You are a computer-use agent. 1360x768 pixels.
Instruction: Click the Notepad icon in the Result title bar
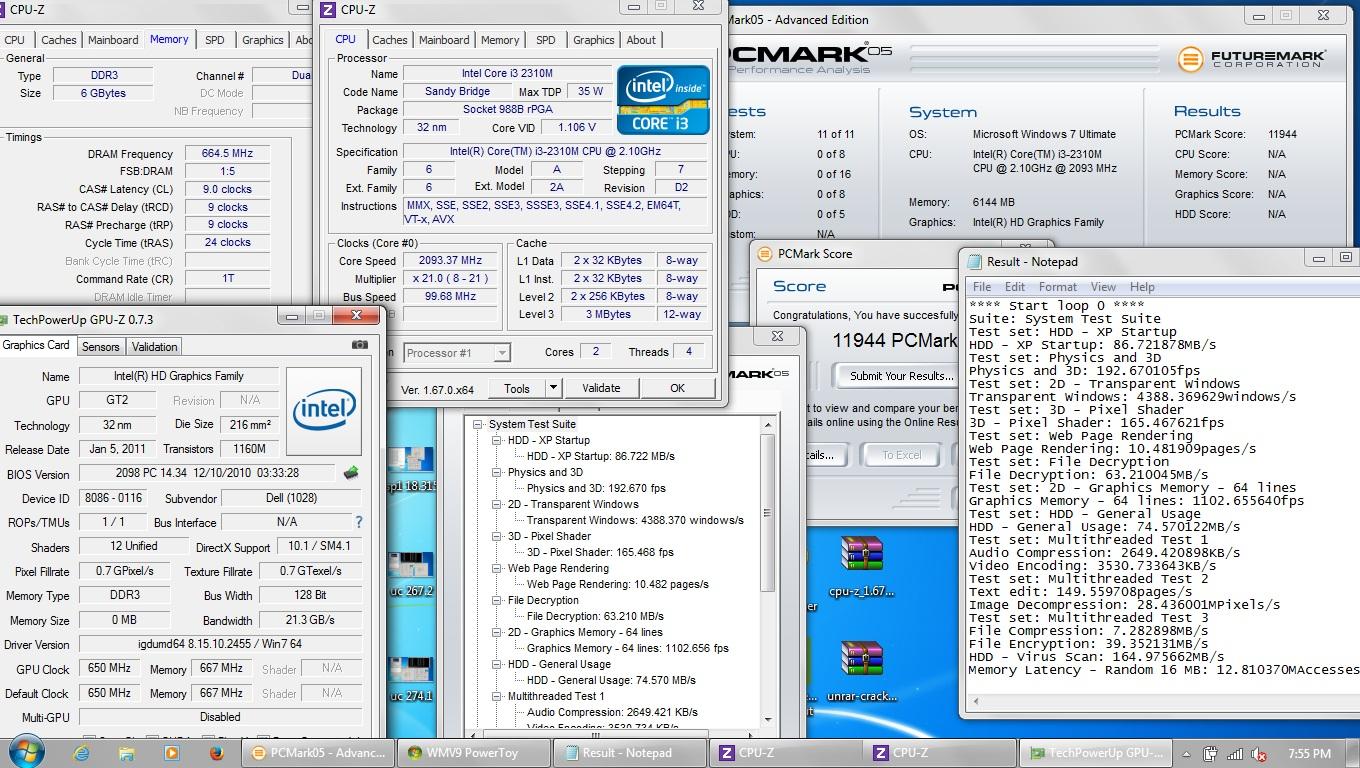coord(974,261)
